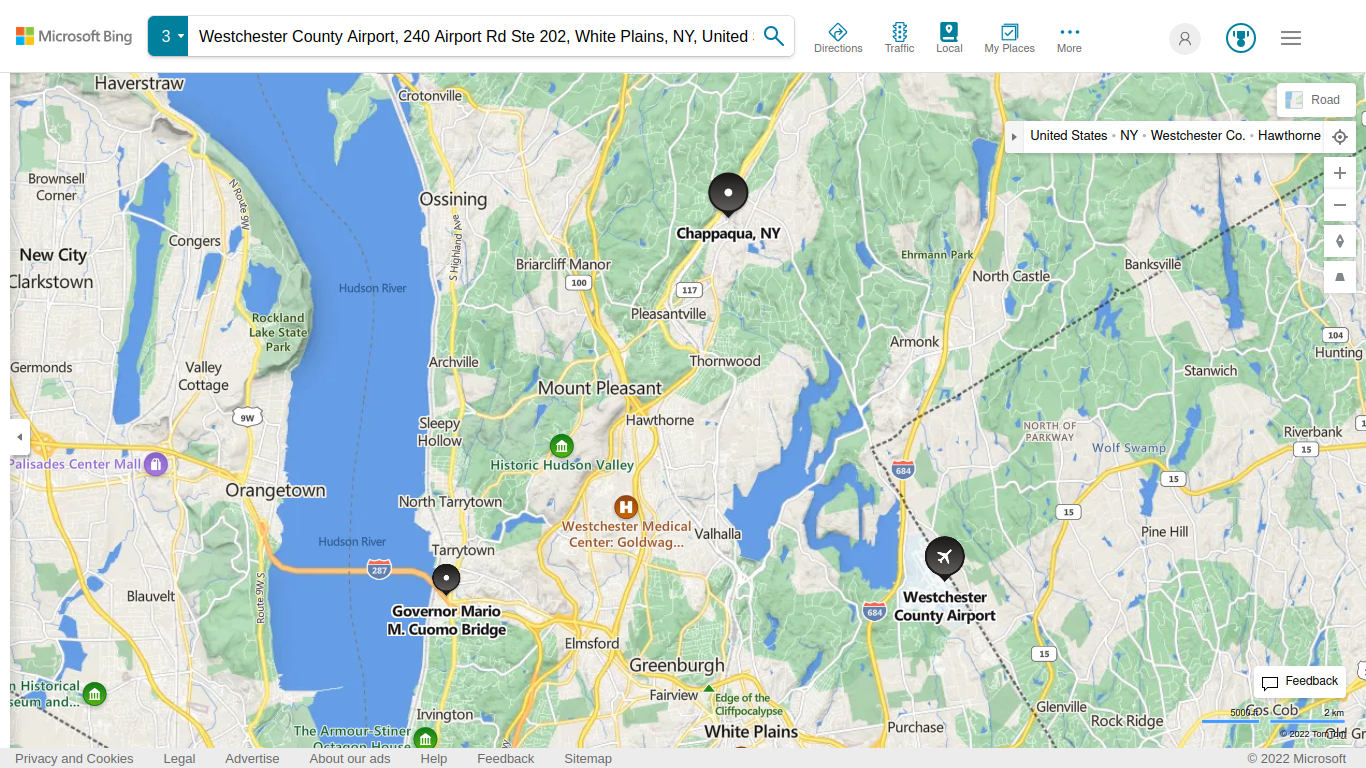Screen dimensions: 1366x768
Task: Click the Pleasantville map label
Action: pyautogui.click(x=669, y=314)
